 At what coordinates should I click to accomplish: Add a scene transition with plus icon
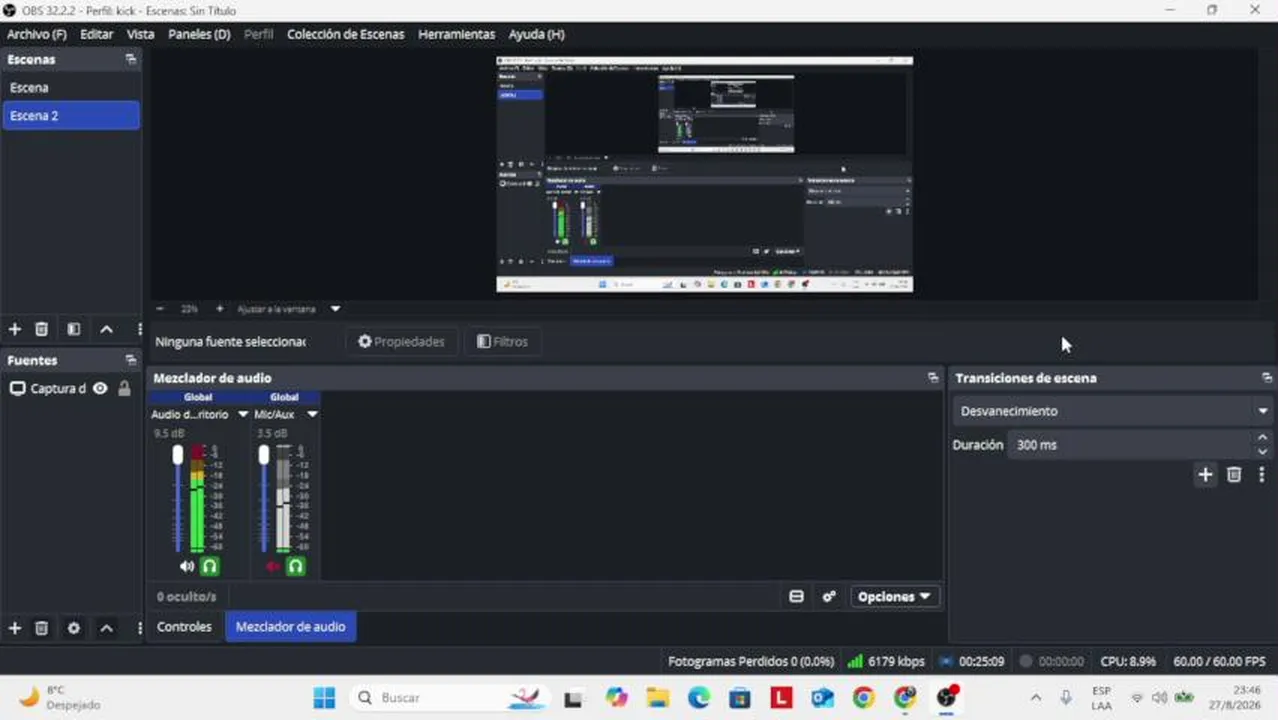coord(1205,475)
